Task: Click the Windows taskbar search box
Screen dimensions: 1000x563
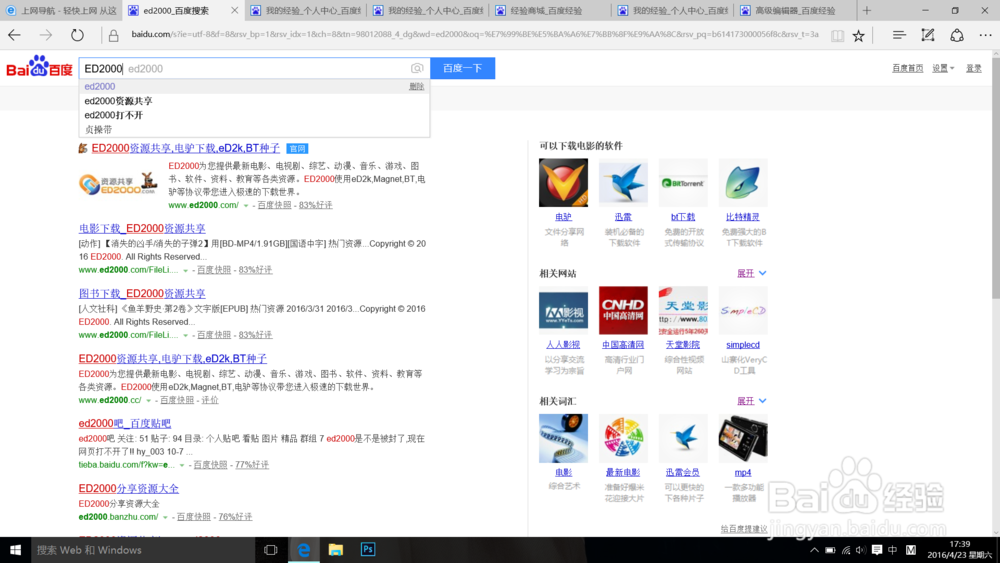Action: coord(143,550)
